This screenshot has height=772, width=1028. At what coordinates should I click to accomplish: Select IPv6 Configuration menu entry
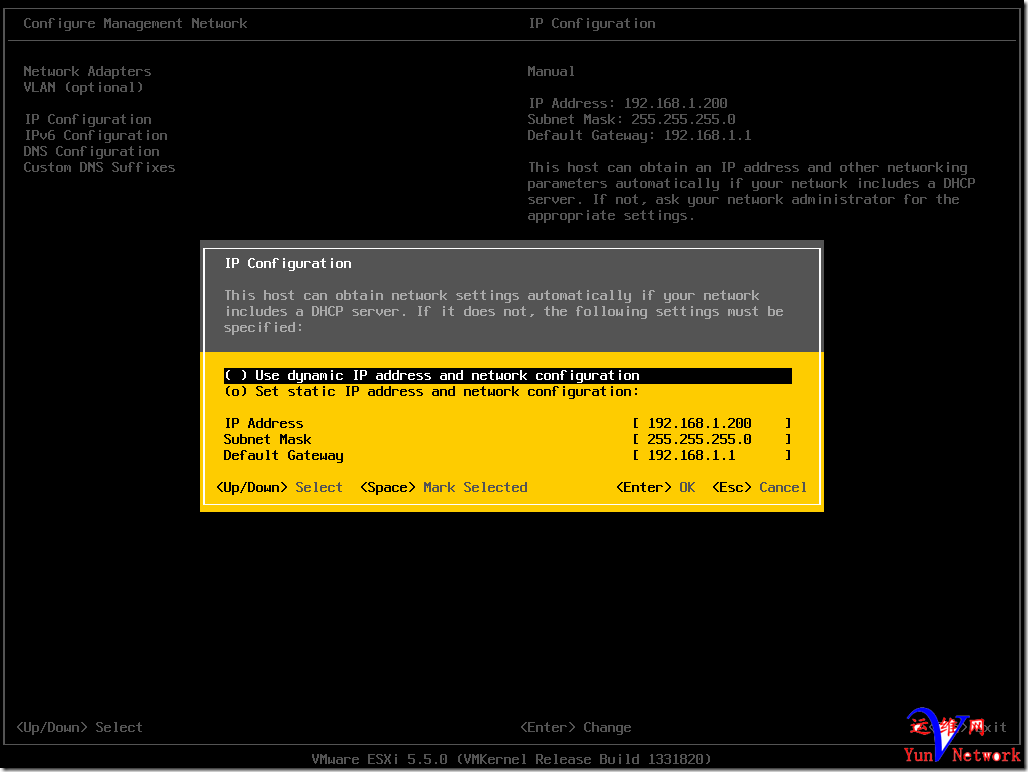96,136
